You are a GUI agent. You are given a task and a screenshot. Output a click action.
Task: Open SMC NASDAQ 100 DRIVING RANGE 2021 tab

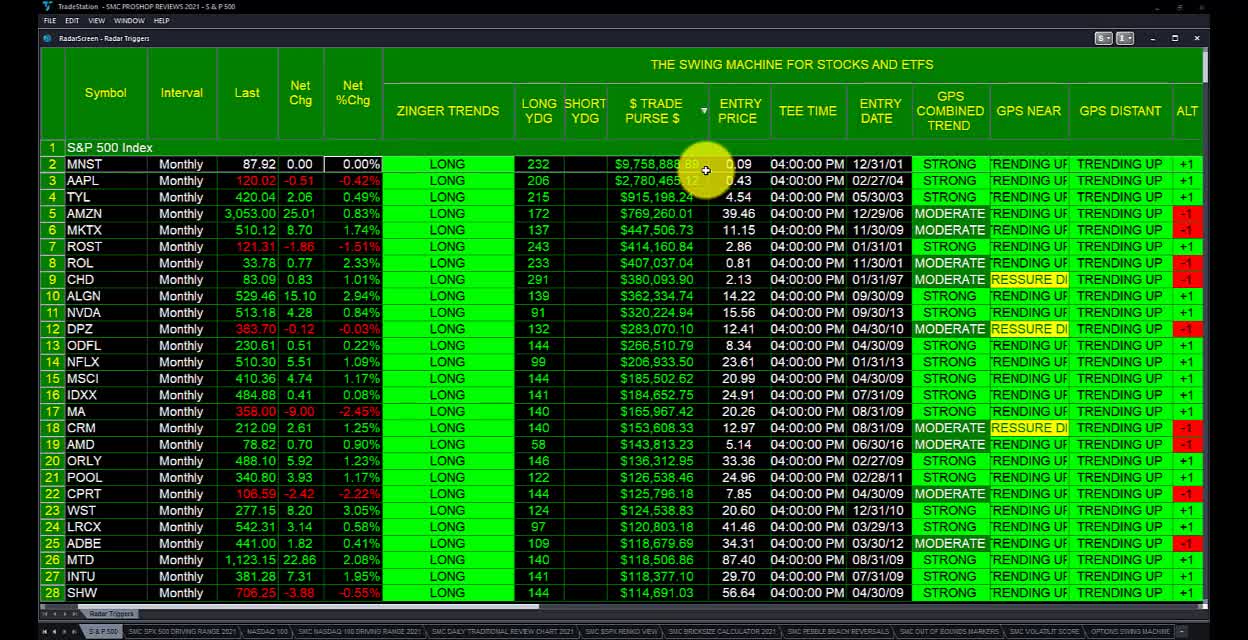coord(359,632)
